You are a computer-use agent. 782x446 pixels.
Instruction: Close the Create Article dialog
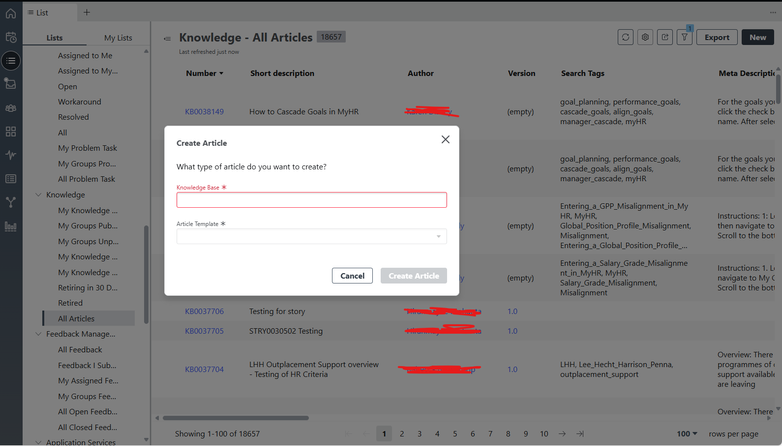[445, 140]
